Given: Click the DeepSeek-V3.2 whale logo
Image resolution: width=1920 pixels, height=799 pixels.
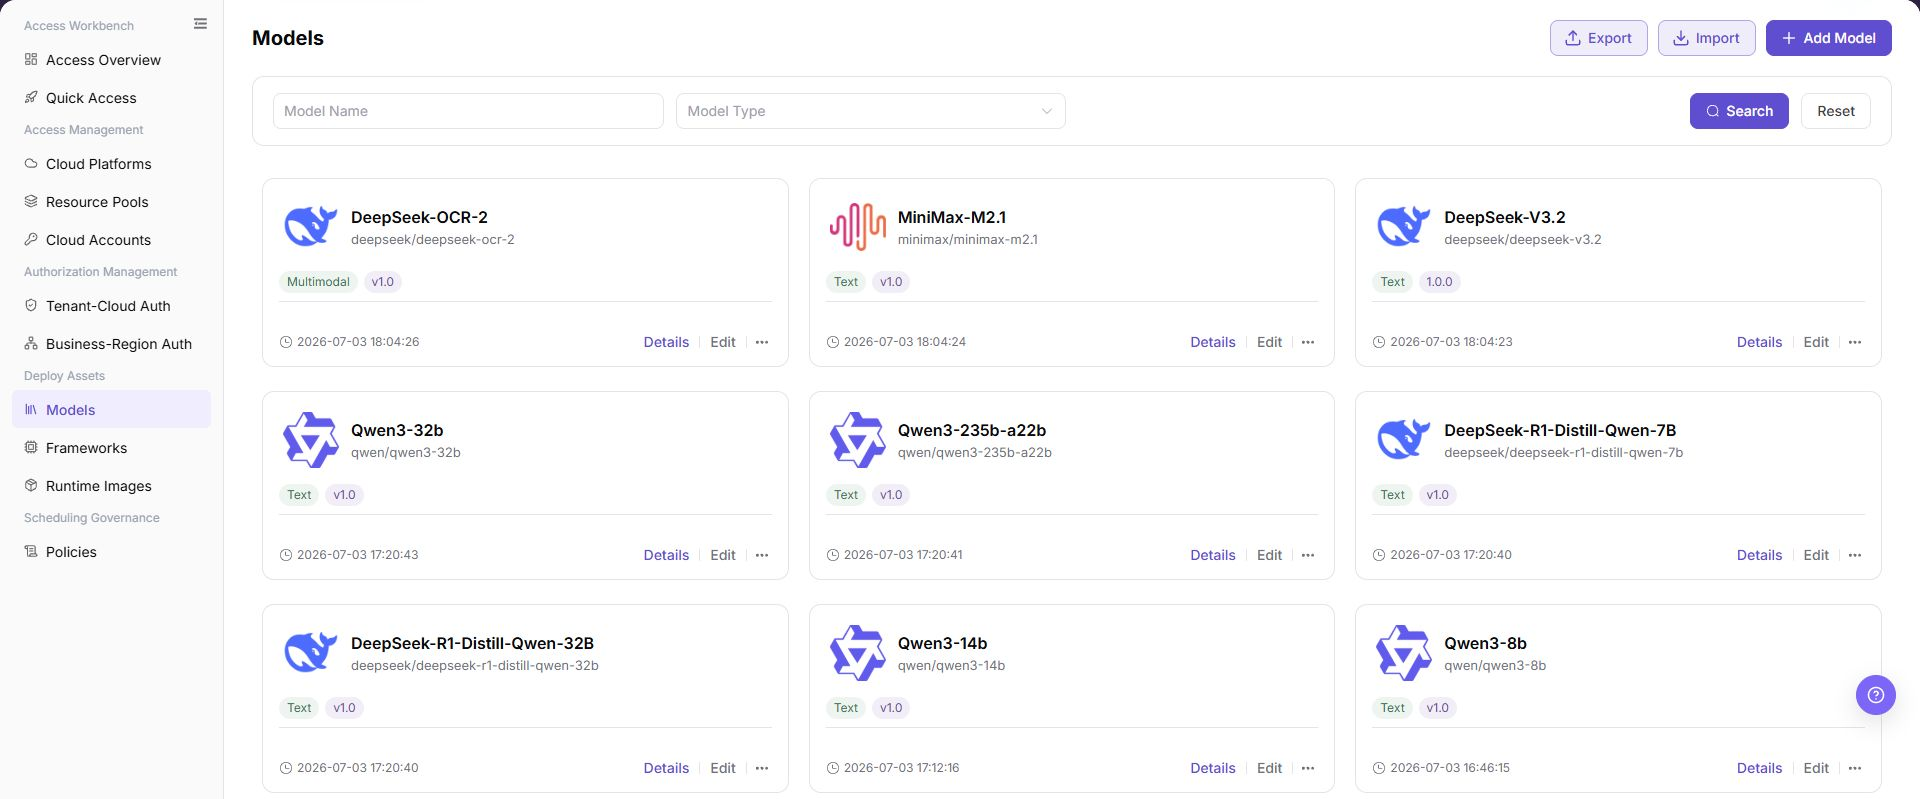Looking at the screenshot, I should click(x=1404, y=226).
